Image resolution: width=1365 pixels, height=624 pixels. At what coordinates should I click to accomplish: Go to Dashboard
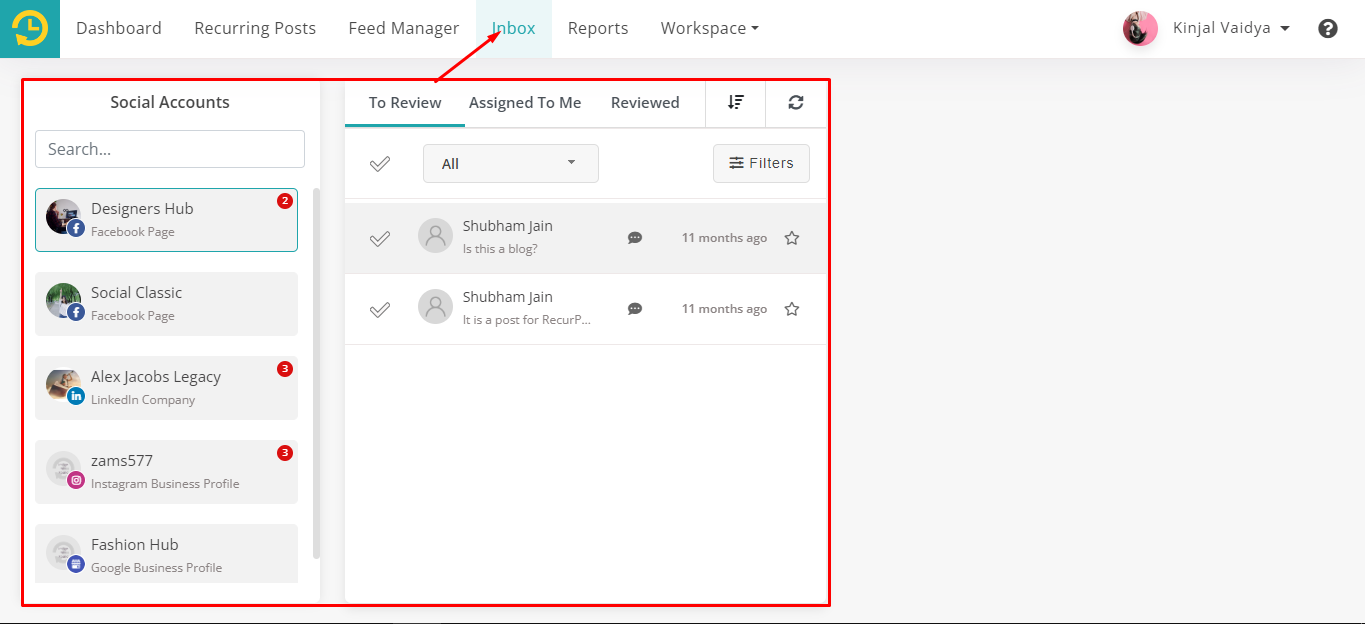(x=119, y=28)
